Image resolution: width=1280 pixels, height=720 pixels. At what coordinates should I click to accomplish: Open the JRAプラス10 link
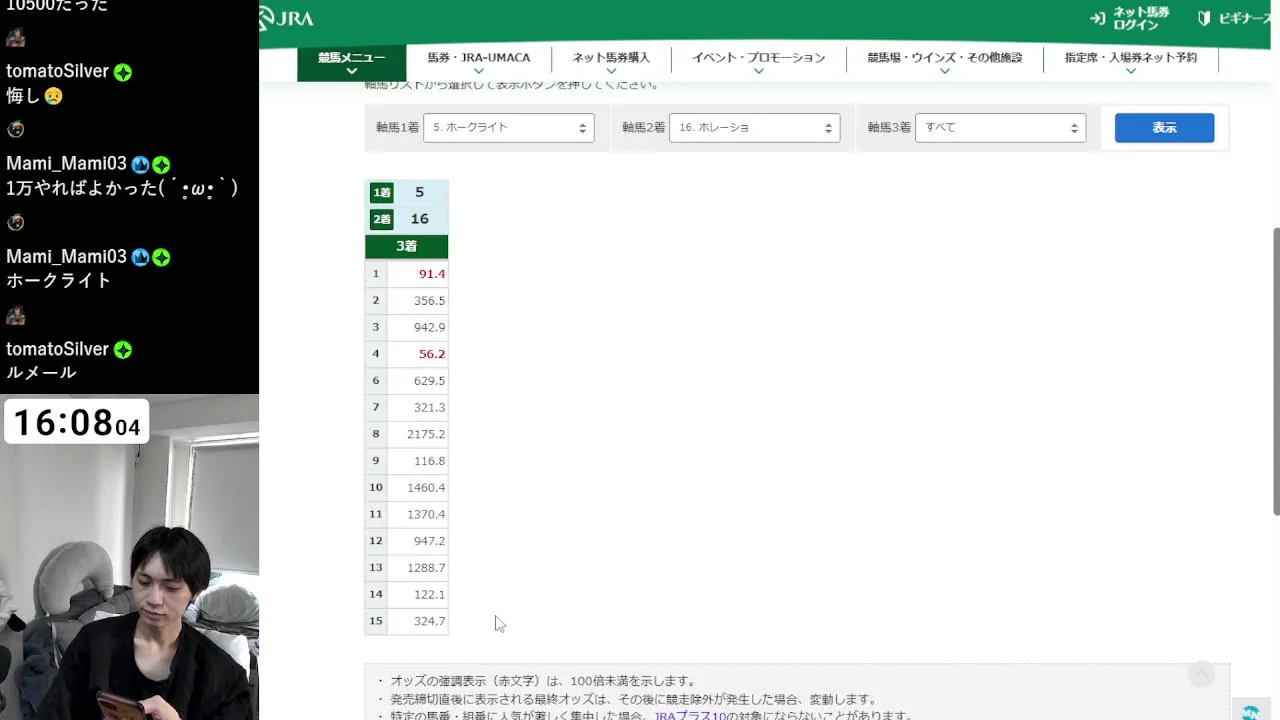(689, 716)
